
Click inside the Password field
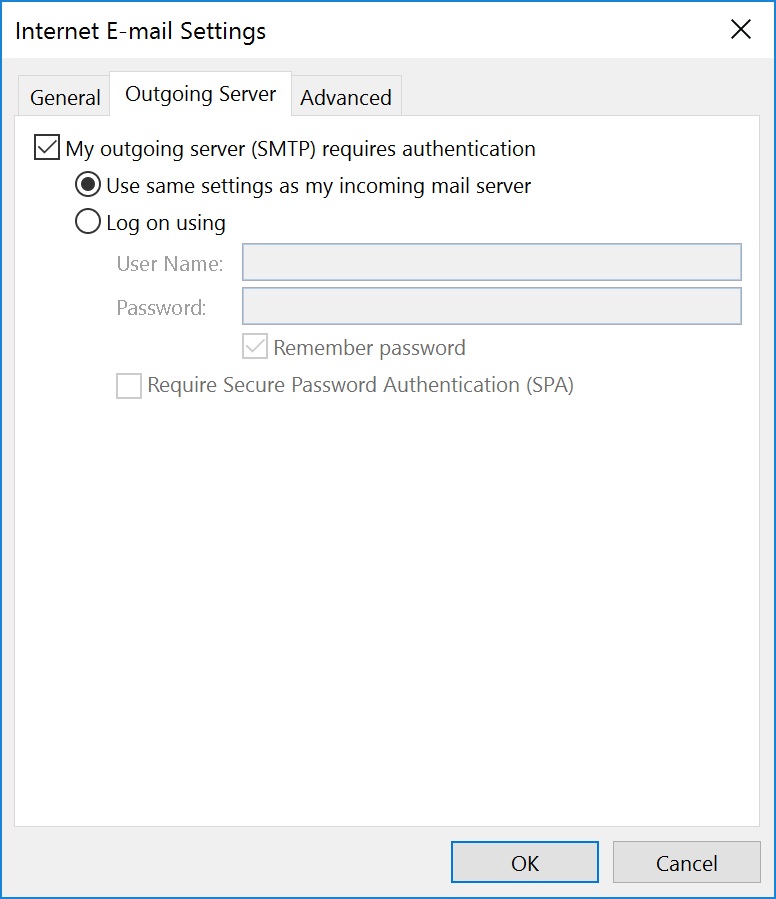coord(490,307)
